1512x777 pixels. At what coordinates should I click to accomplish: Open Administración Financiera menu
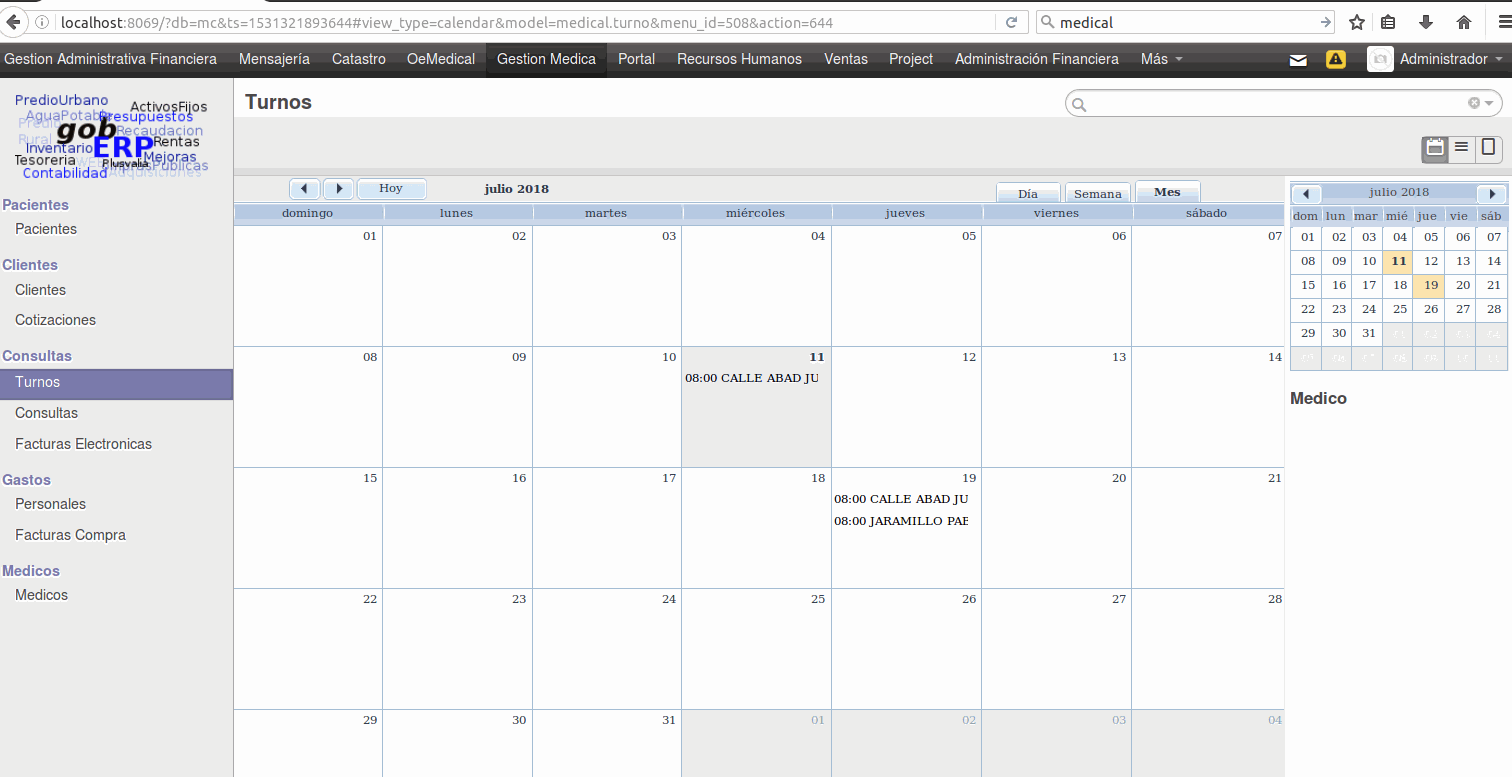coord(1037,59)
